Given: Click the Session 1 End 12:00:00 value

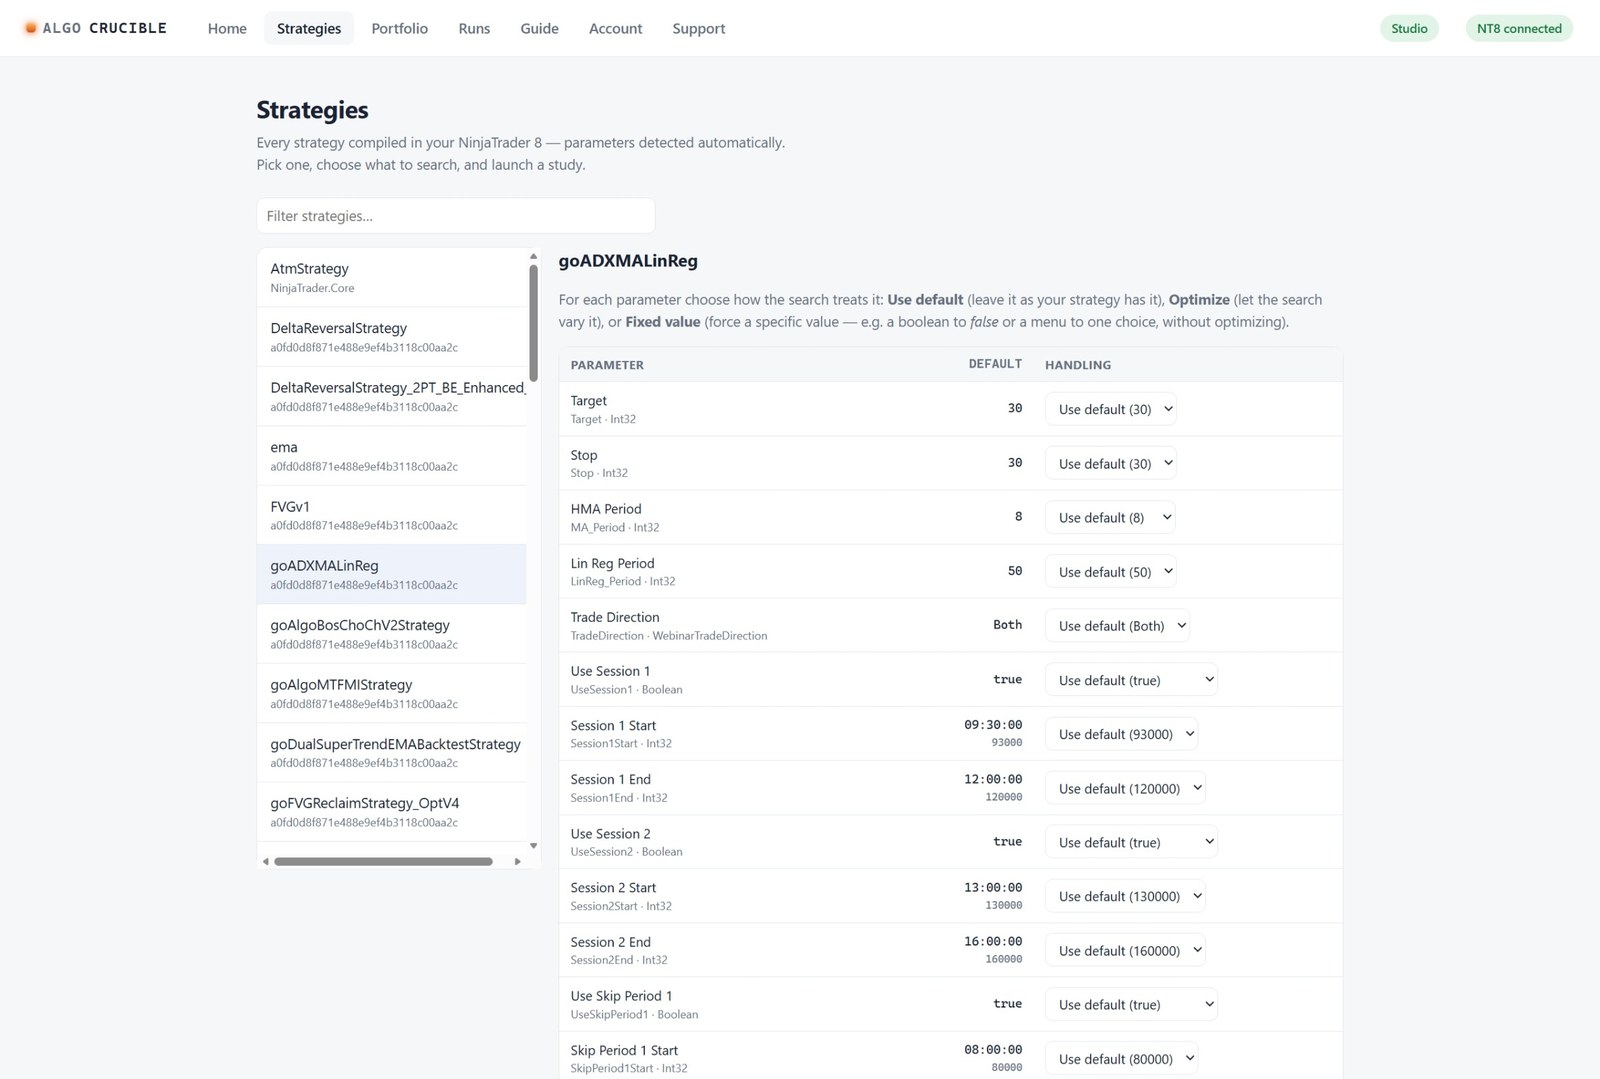Looking at the screenshot, I should (x=993, y=779).
